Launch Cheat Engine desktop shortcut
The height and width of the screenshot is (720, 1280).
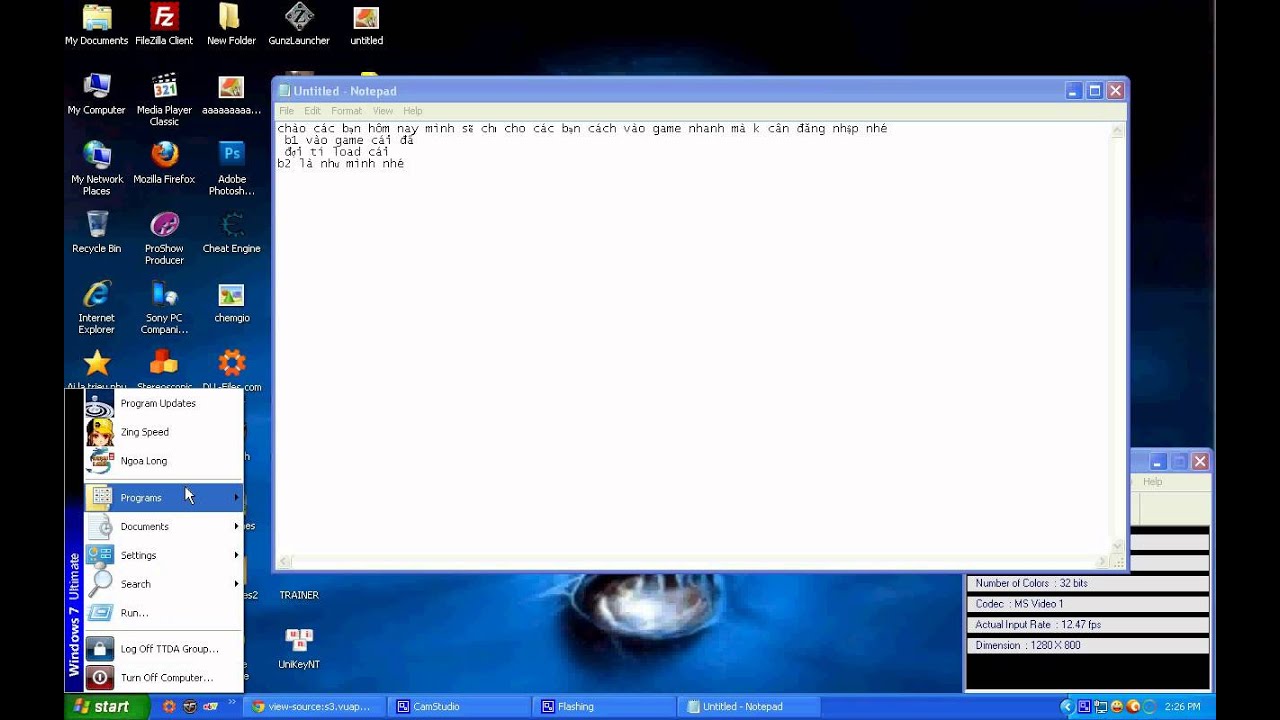[231, 232]
